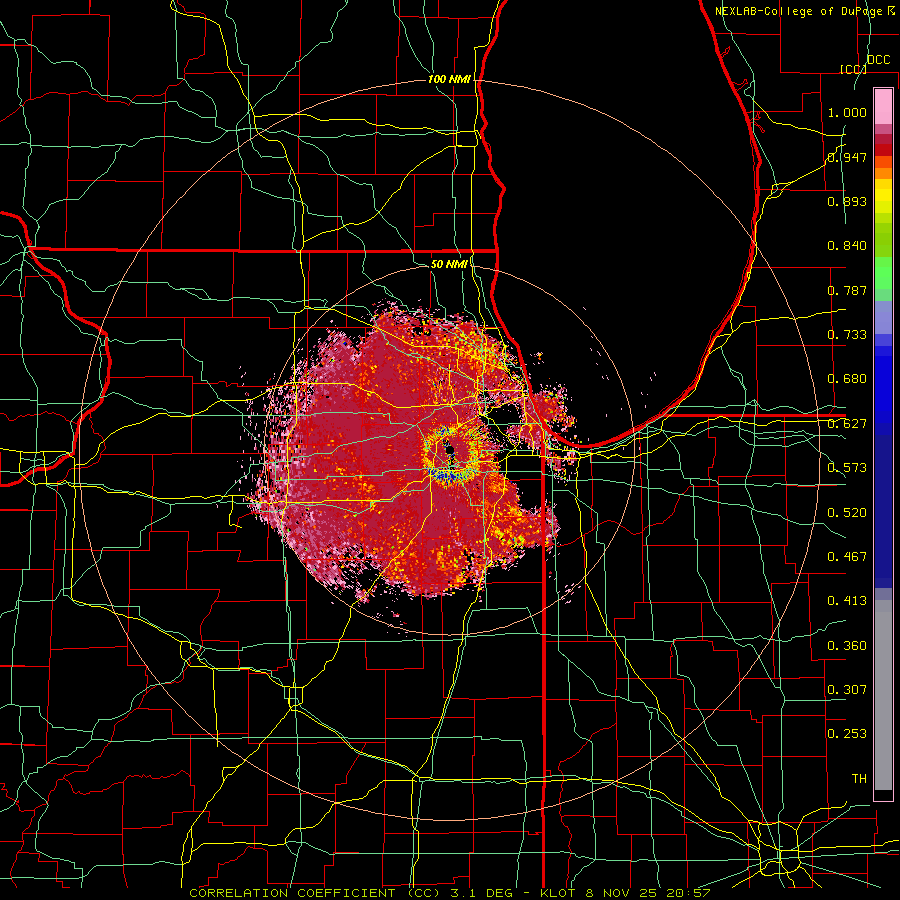Click the 0.680 colorbar value
Image resolution: width=900 pixels, height=900 pixels.
(x=847, y=379)
